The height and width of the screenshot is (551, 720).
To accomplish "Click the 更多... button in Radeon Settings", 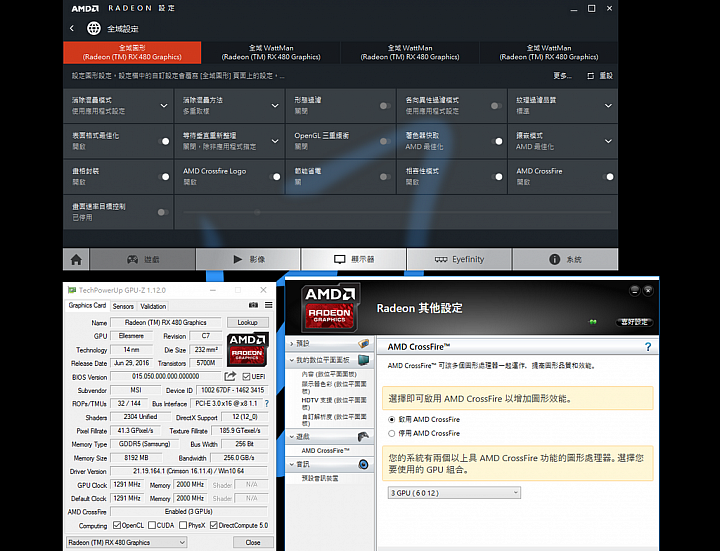I will [x=562, y=76].
